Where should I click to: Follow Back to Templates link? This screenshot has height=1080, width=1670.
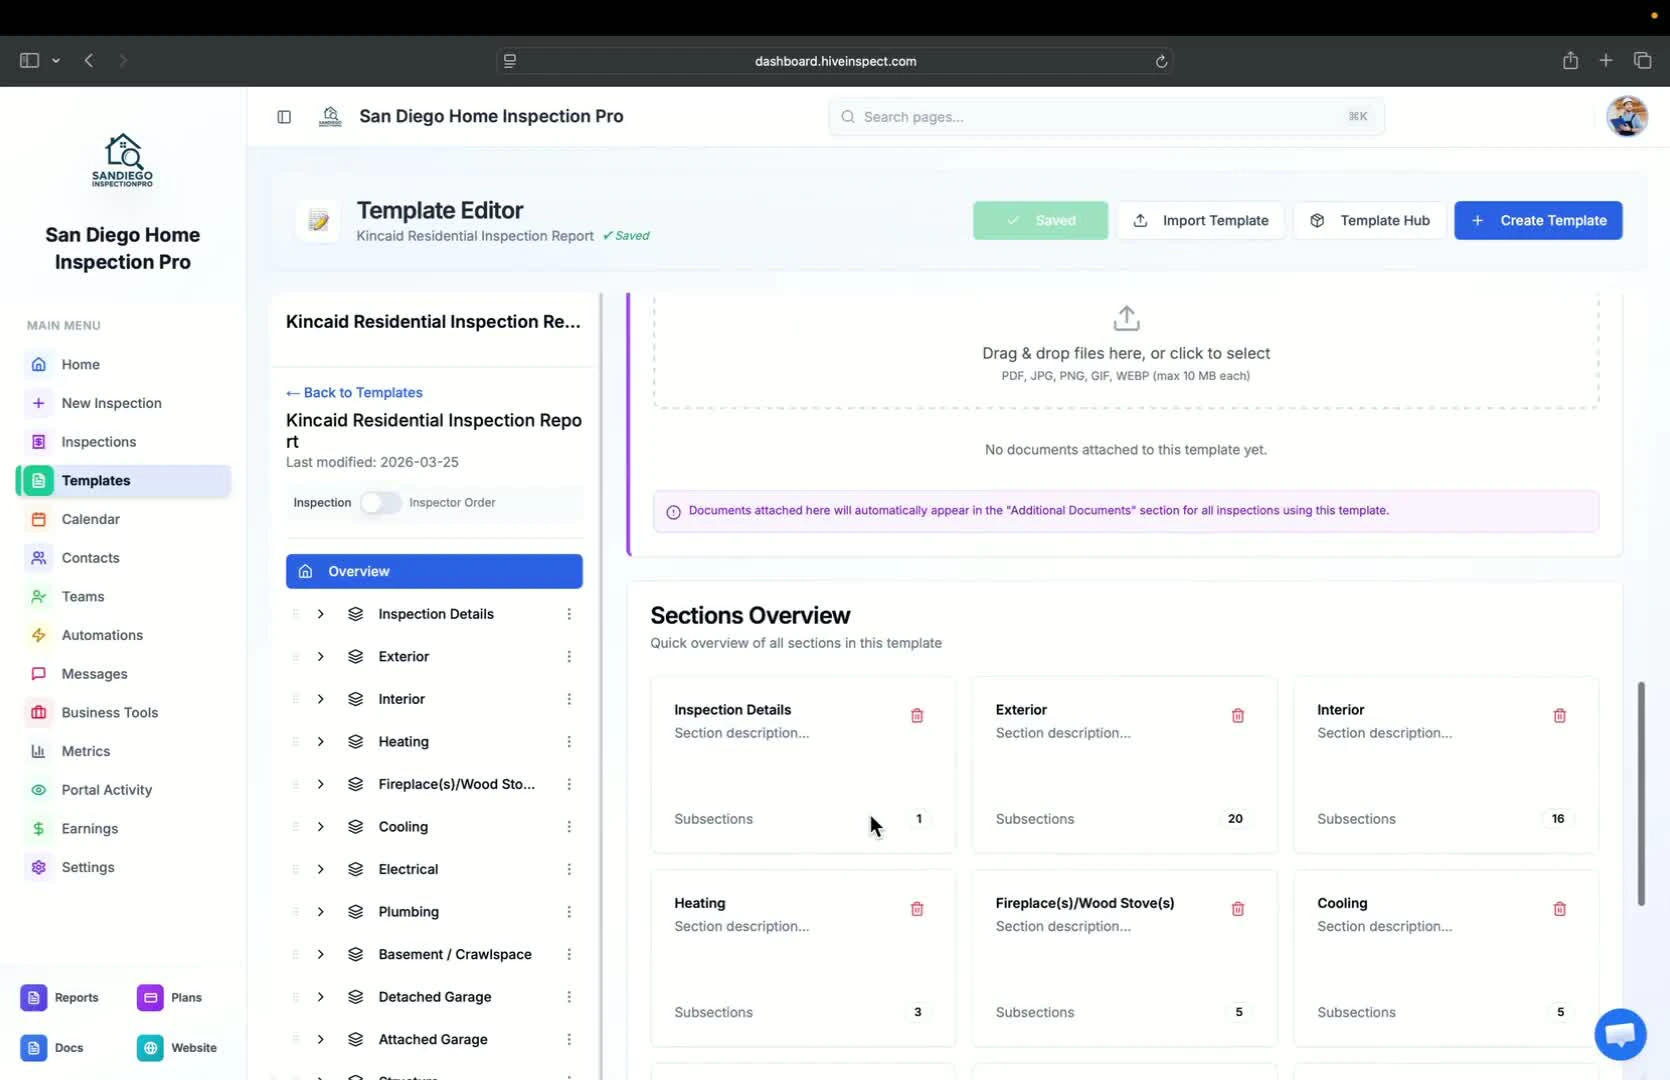click(354, 393)
